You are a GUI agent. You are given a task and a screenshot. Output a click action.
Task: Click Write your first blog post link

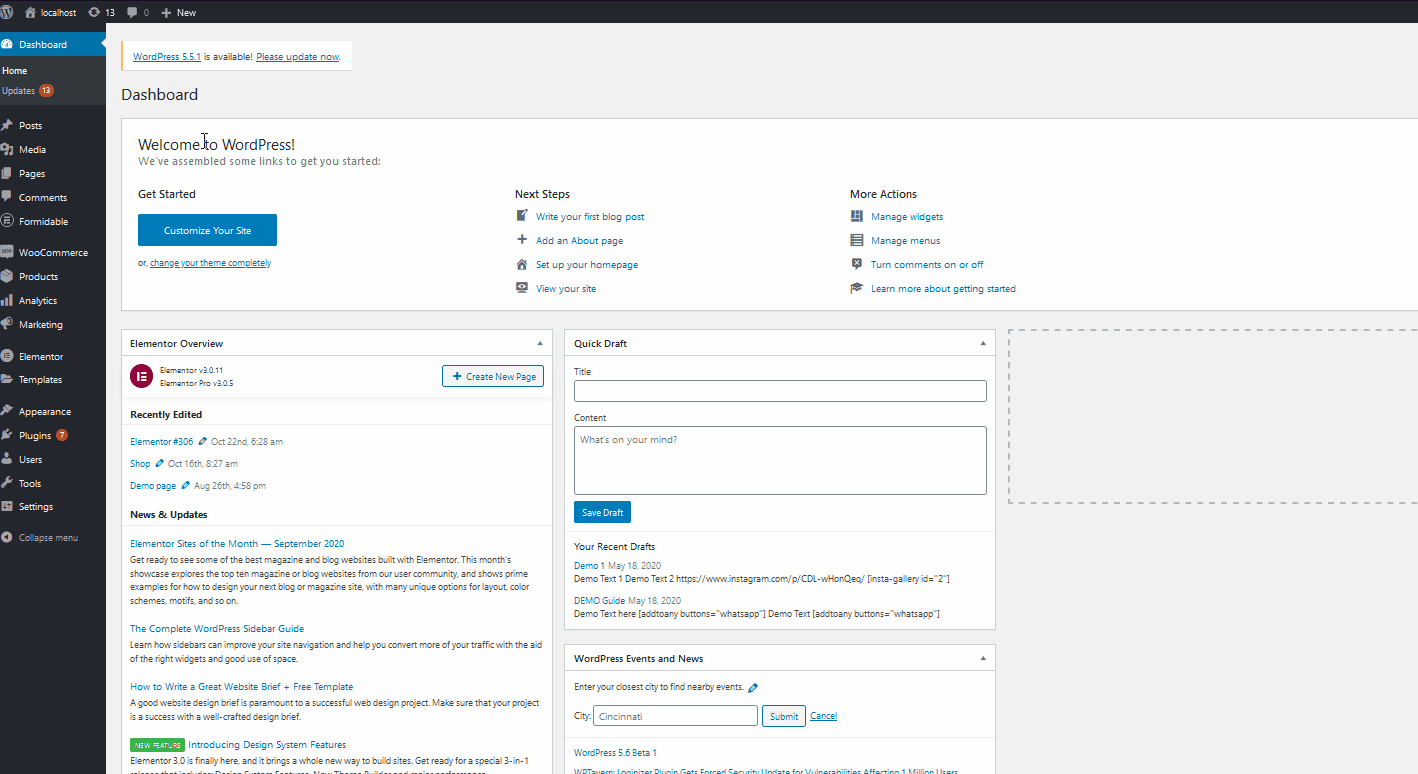click(590, 216)
